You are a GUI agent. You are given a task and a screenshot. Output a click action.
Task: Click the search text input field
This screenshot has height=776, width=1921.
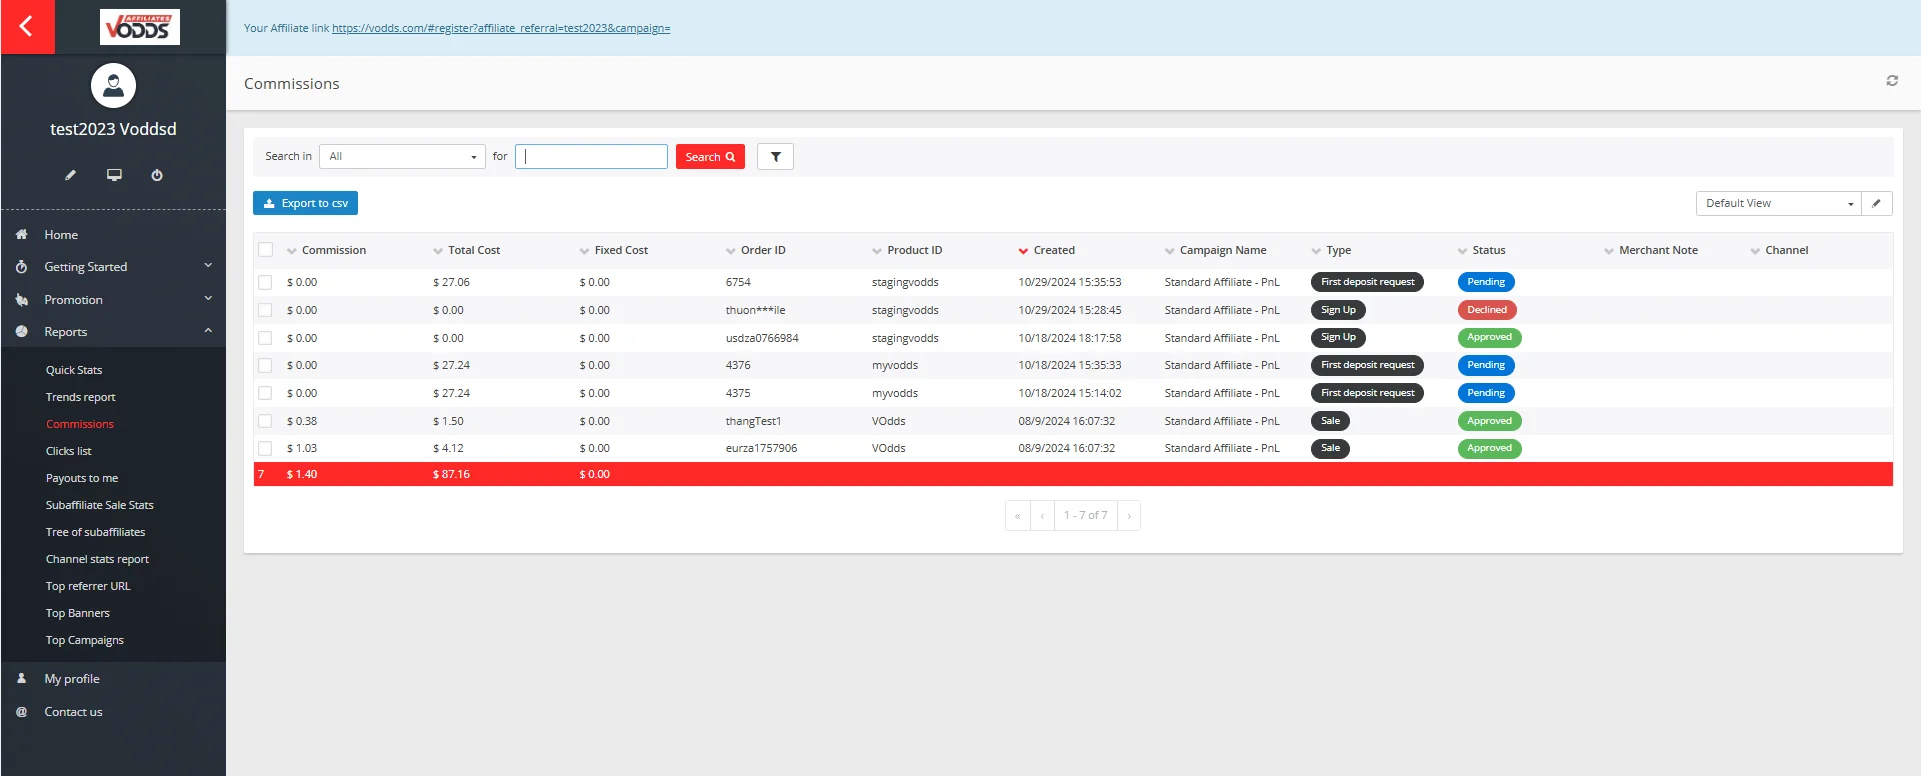[591, 157]
